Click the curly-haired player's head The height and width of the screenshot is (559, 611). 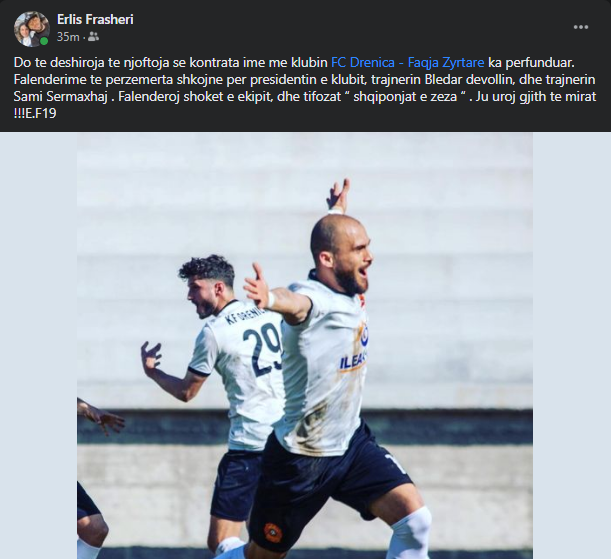(207, 284)
